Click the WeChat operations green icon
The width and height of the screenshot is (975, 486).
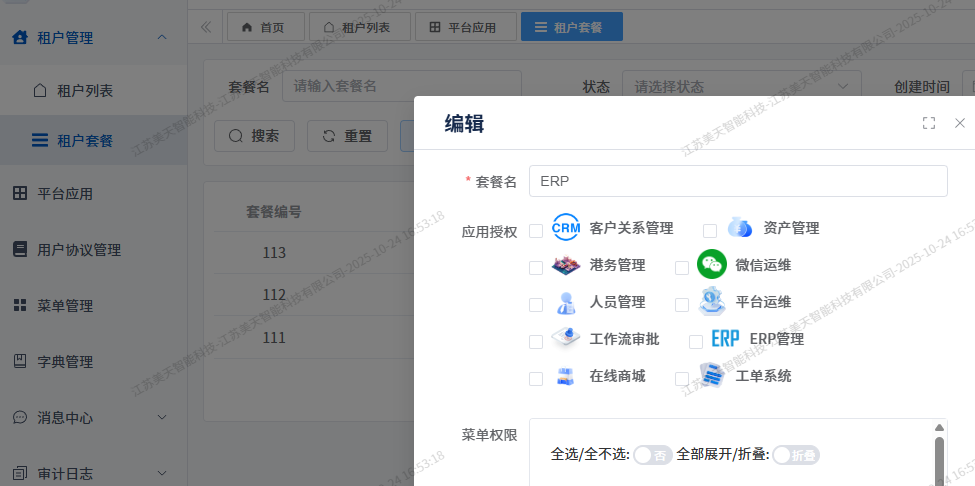711,265
